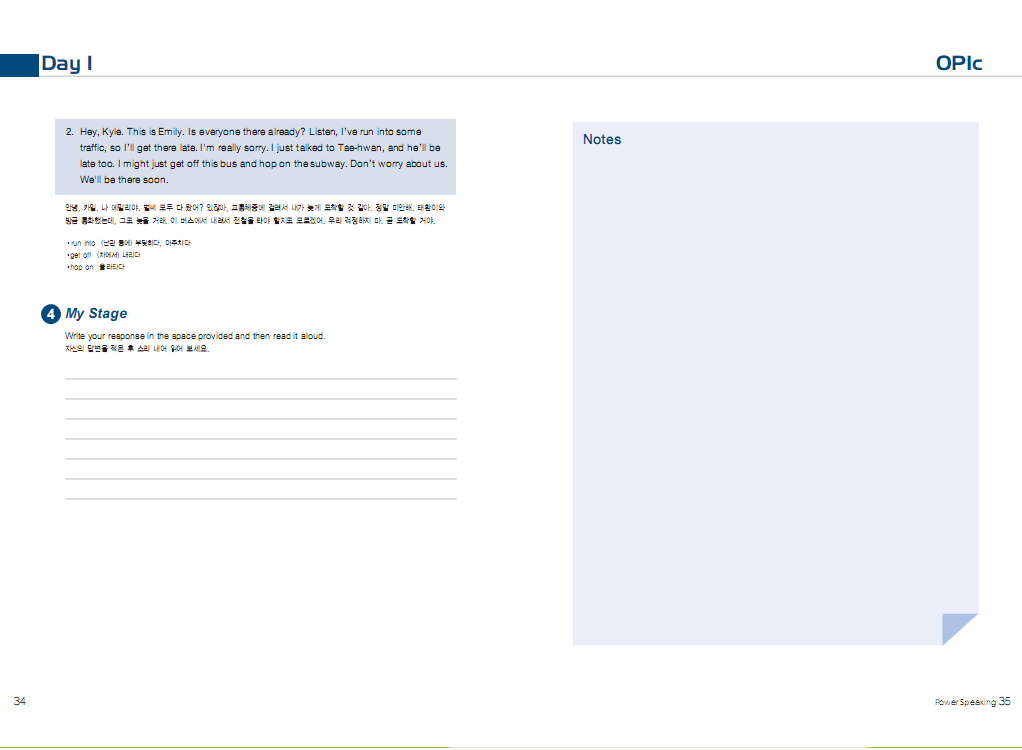Select the 'My Stage' section heading

coord(96,314)
